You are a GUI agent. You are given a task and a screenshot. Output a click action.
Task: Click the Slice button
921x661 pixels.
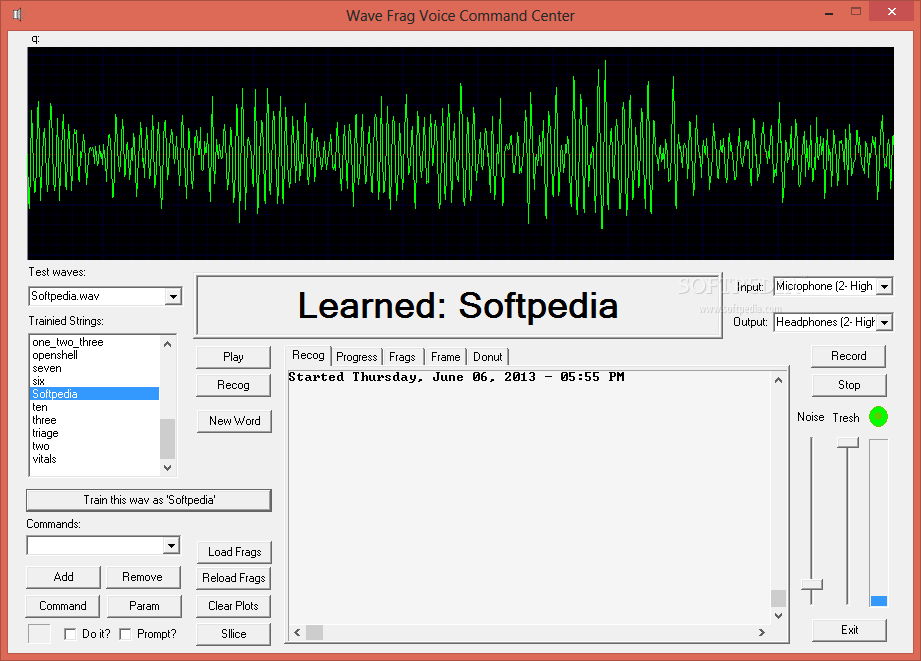pos(234,634)
